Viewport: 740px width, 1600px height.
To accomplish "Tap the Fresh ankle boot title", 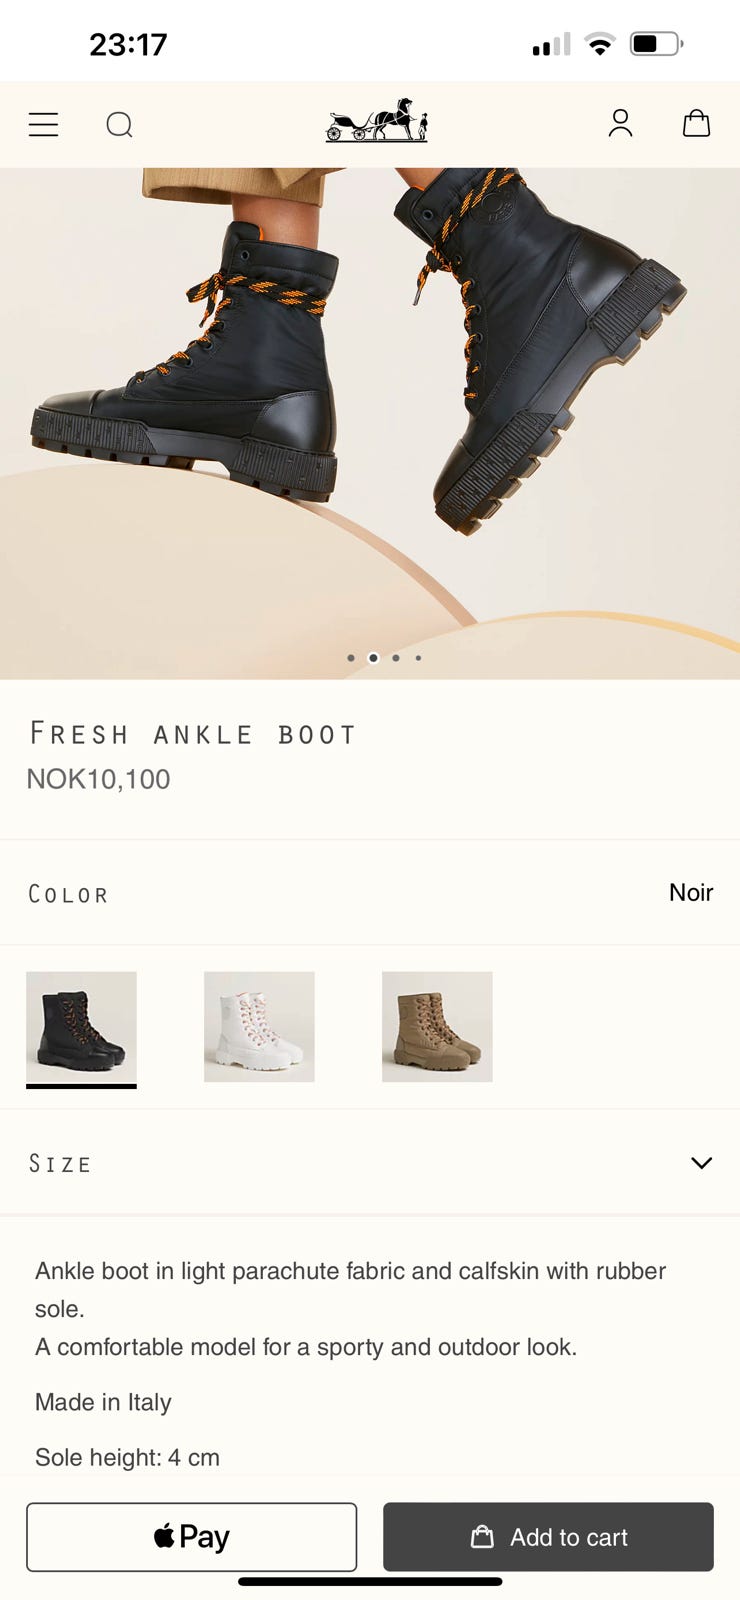I will pyautogui.click(x=193, y=734).
